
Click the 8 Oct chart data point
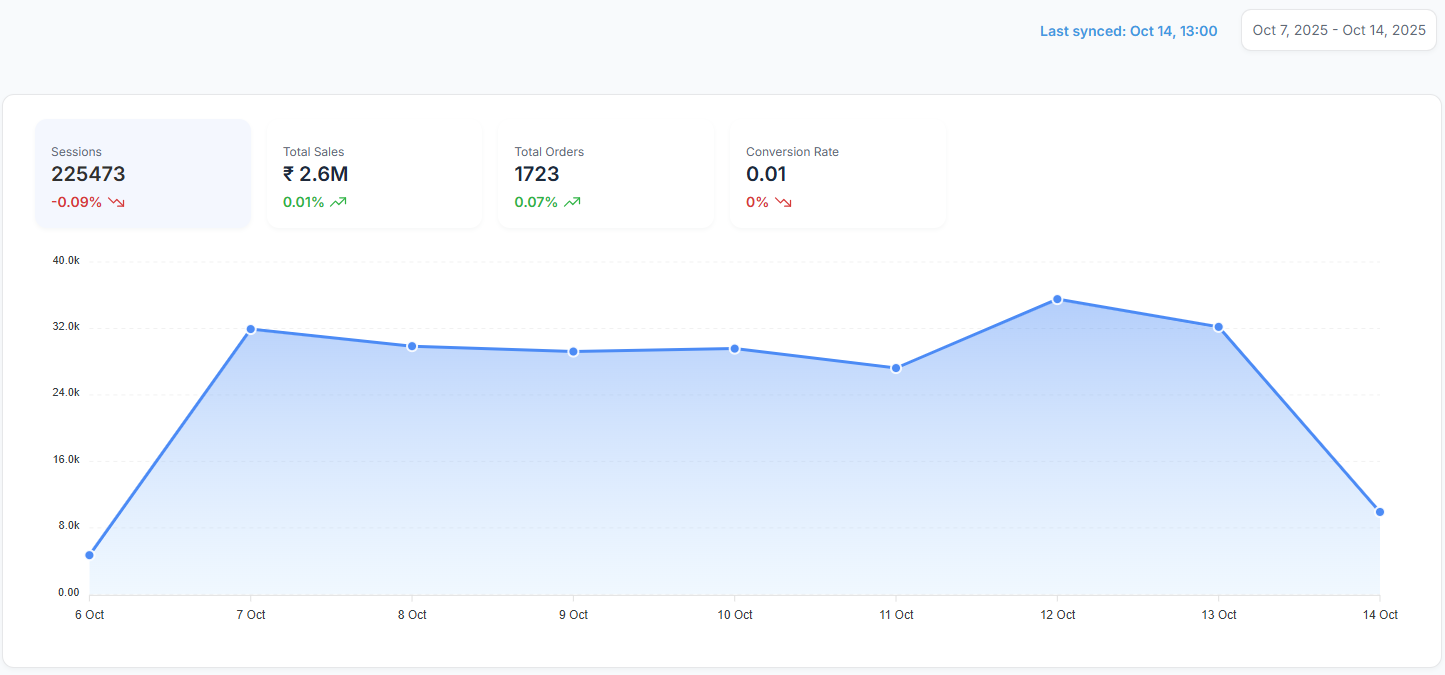412,346
